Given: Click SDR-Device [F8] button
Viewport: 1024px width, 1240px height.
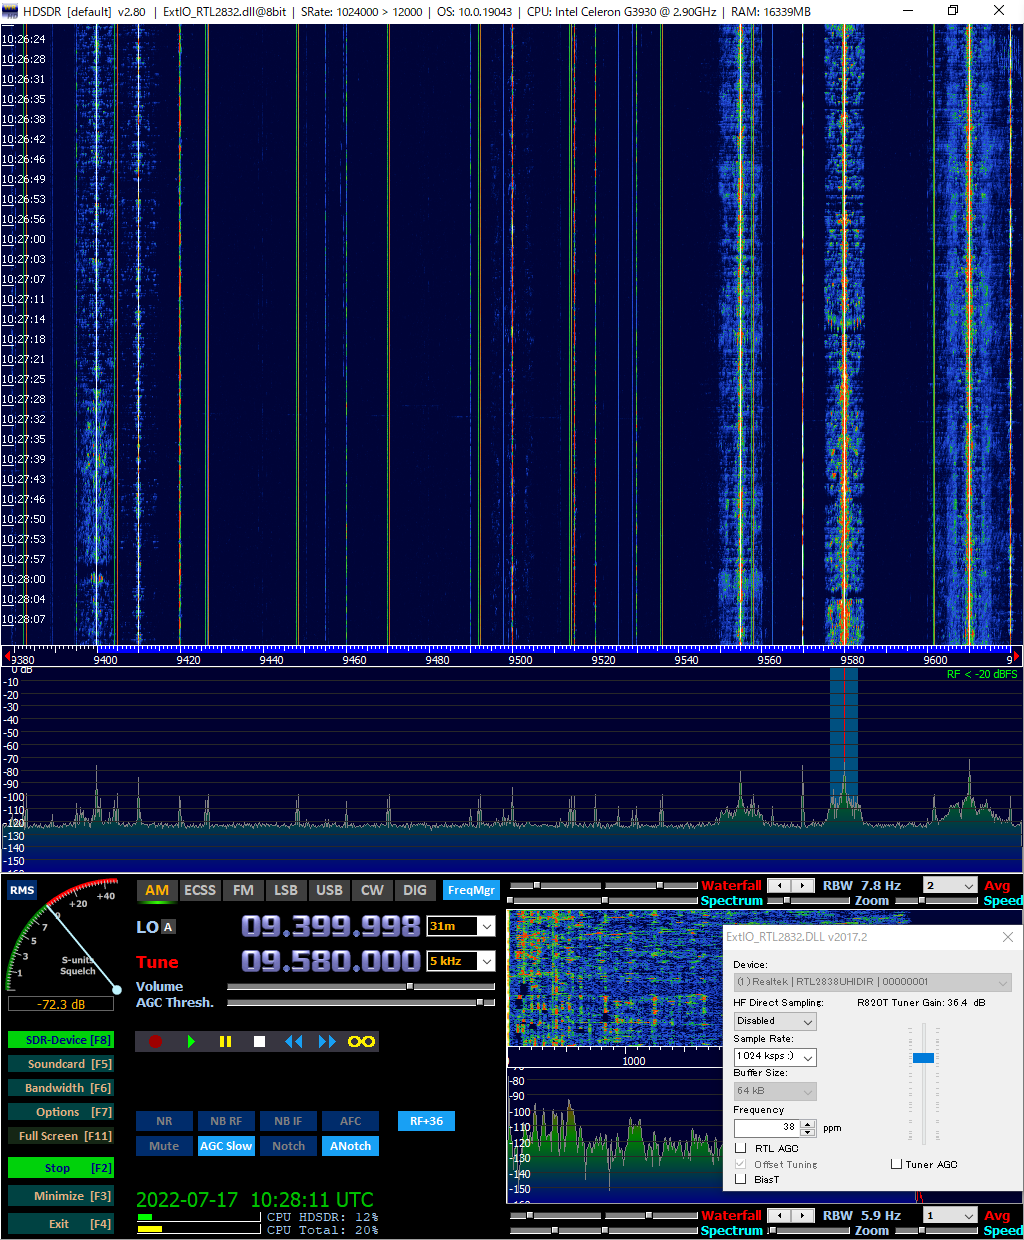Looking at the screenshot, I should point(61,1040).
